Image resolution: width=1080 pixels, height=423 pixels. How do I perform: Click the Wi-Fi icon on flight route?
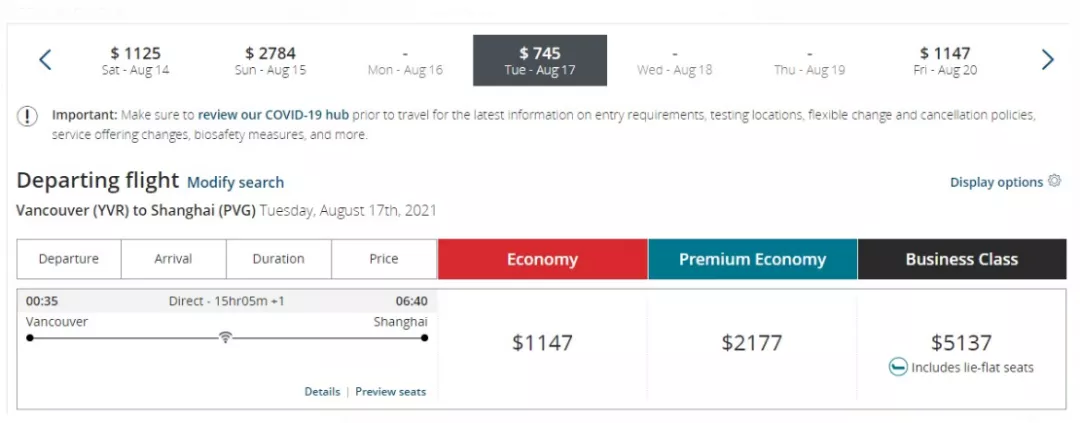[225, 337]
